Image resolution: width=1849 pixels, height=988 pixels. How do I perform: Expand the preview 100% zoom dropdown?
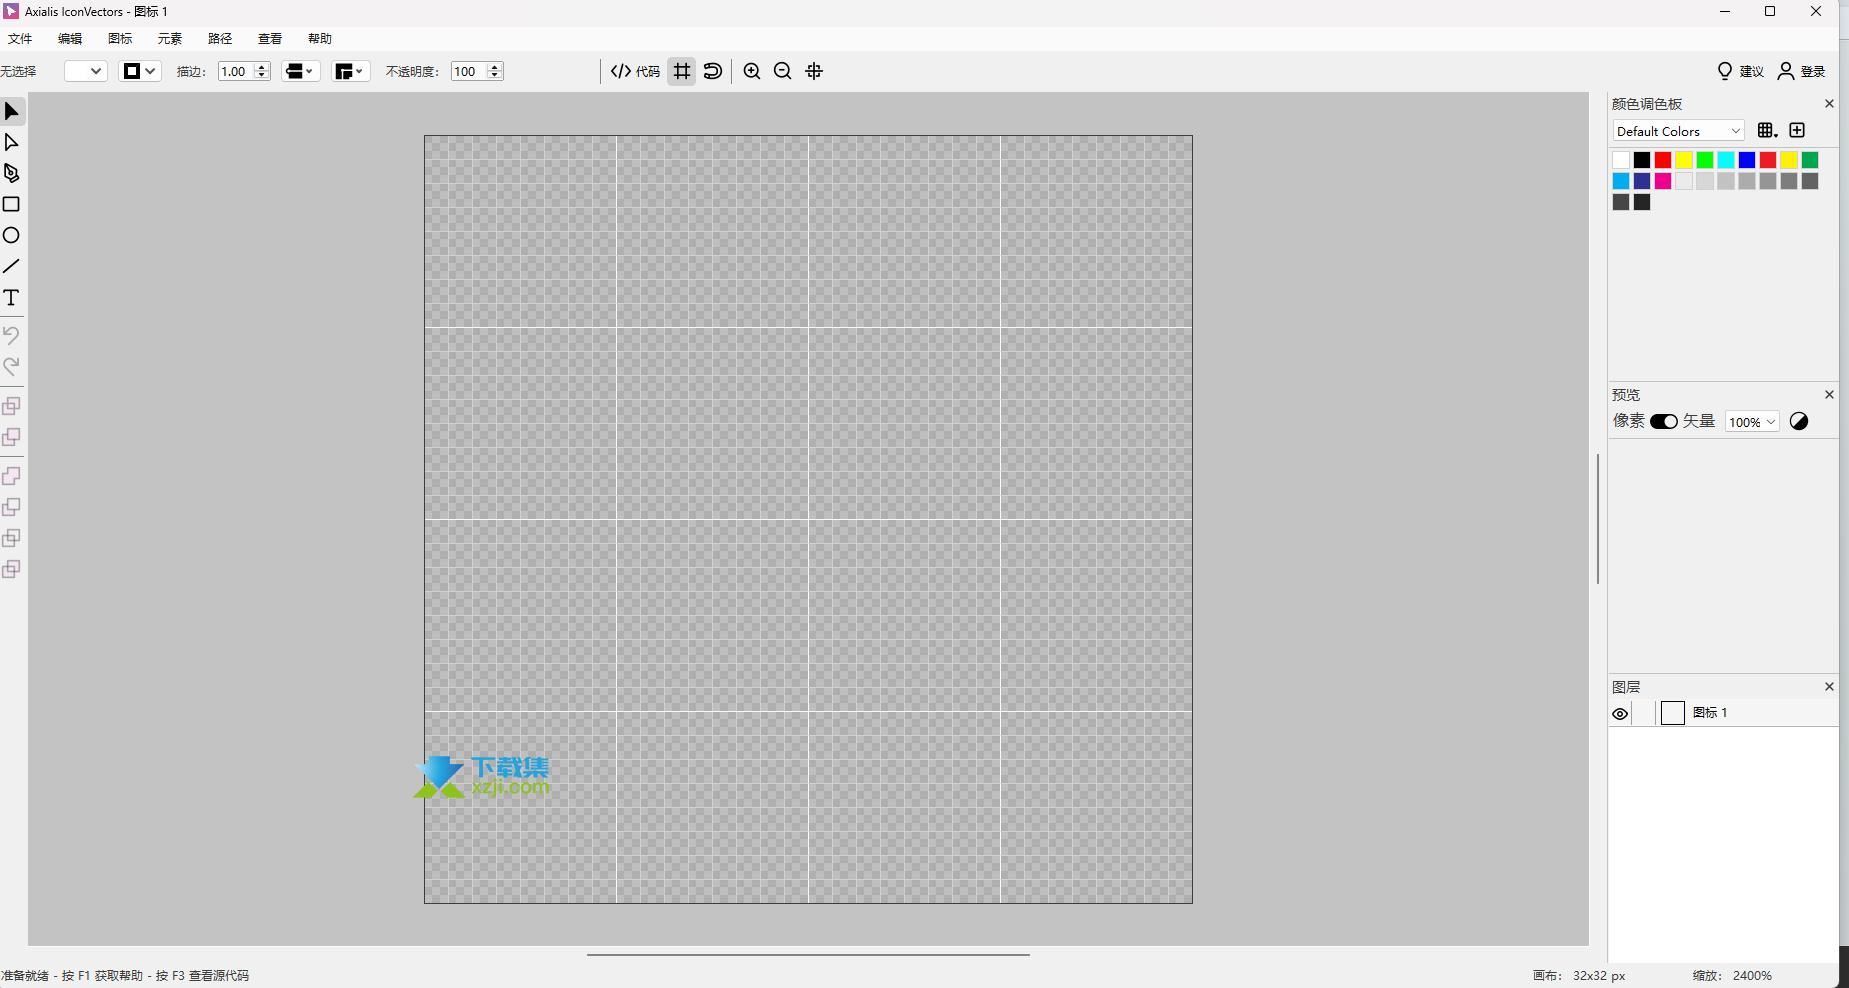(1752, 422)
